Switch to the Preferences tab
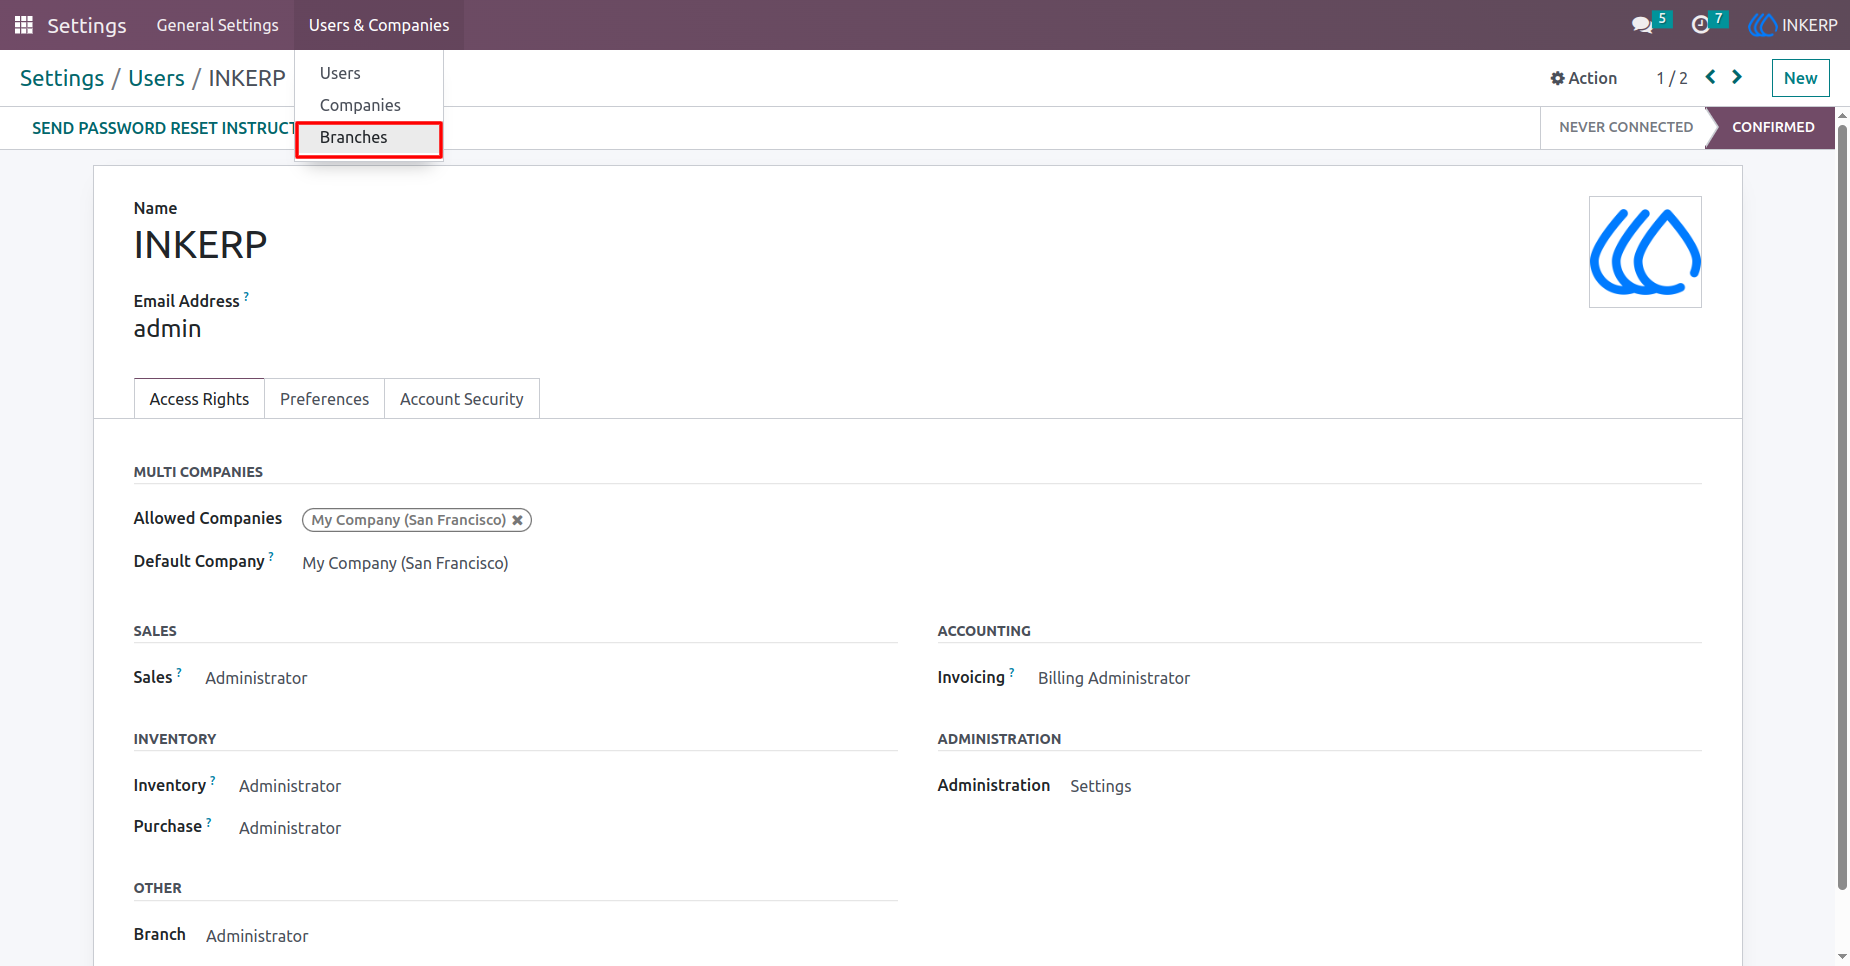Screen dimensions: 1850x966 tap(324, 399)
